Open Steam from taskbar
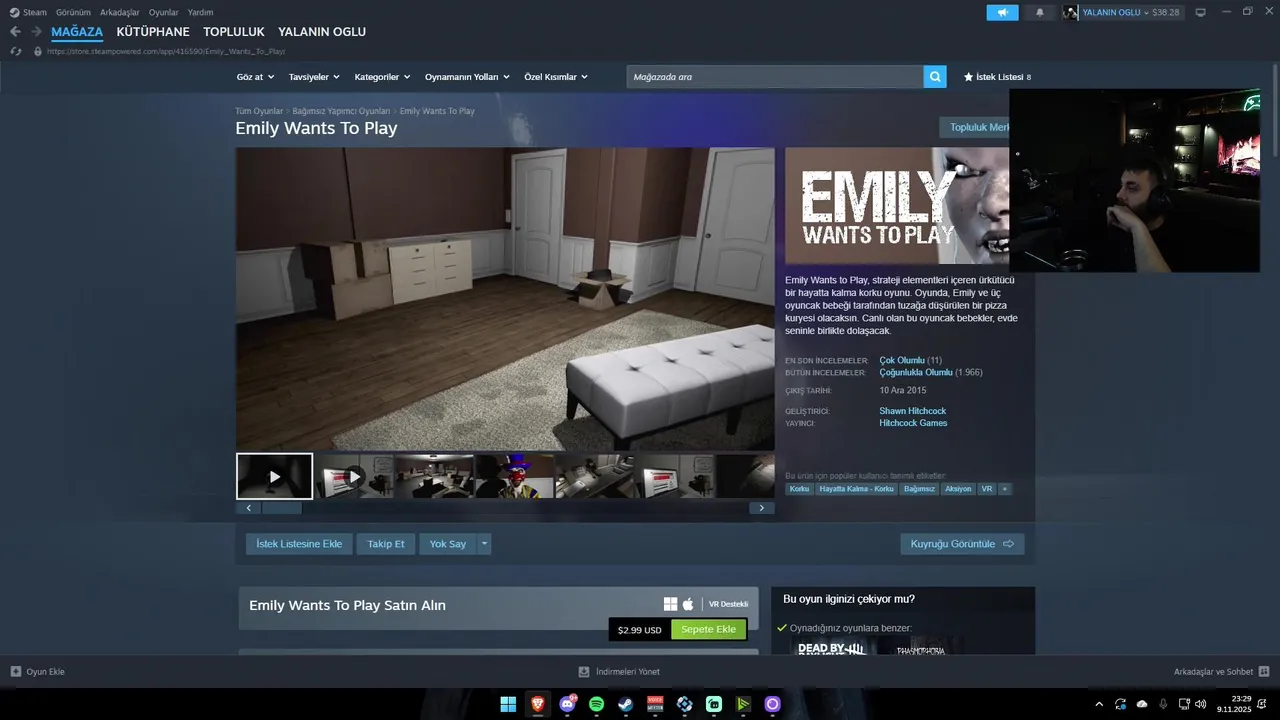The width and height of the screenshot is (1280, 720). [x=626, y=704]
